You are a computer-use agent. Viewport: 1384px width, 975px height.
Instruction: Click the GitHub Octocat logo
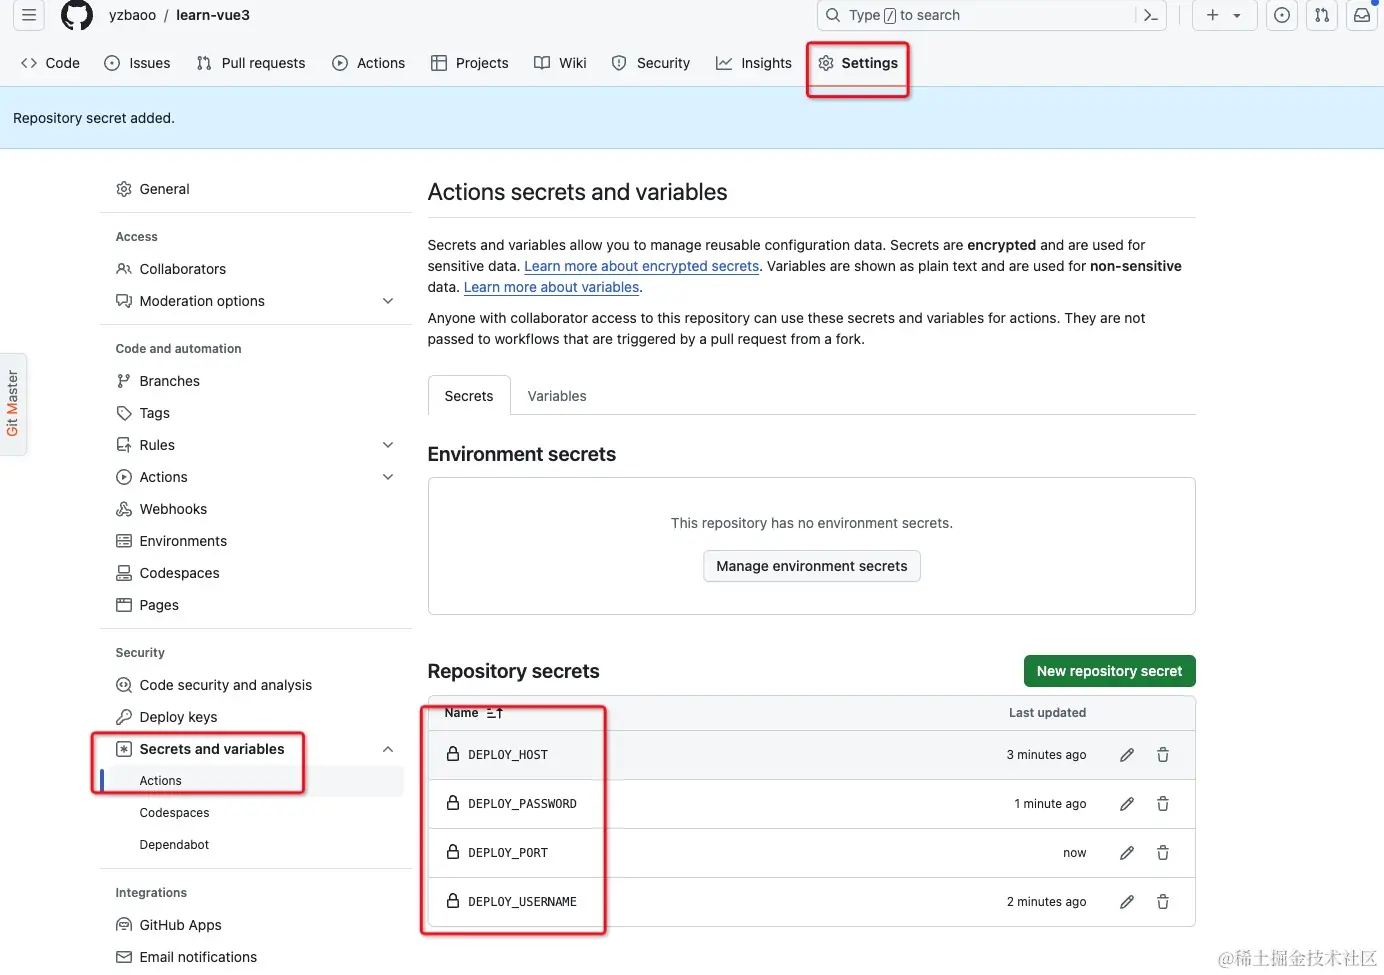[77, 15]
